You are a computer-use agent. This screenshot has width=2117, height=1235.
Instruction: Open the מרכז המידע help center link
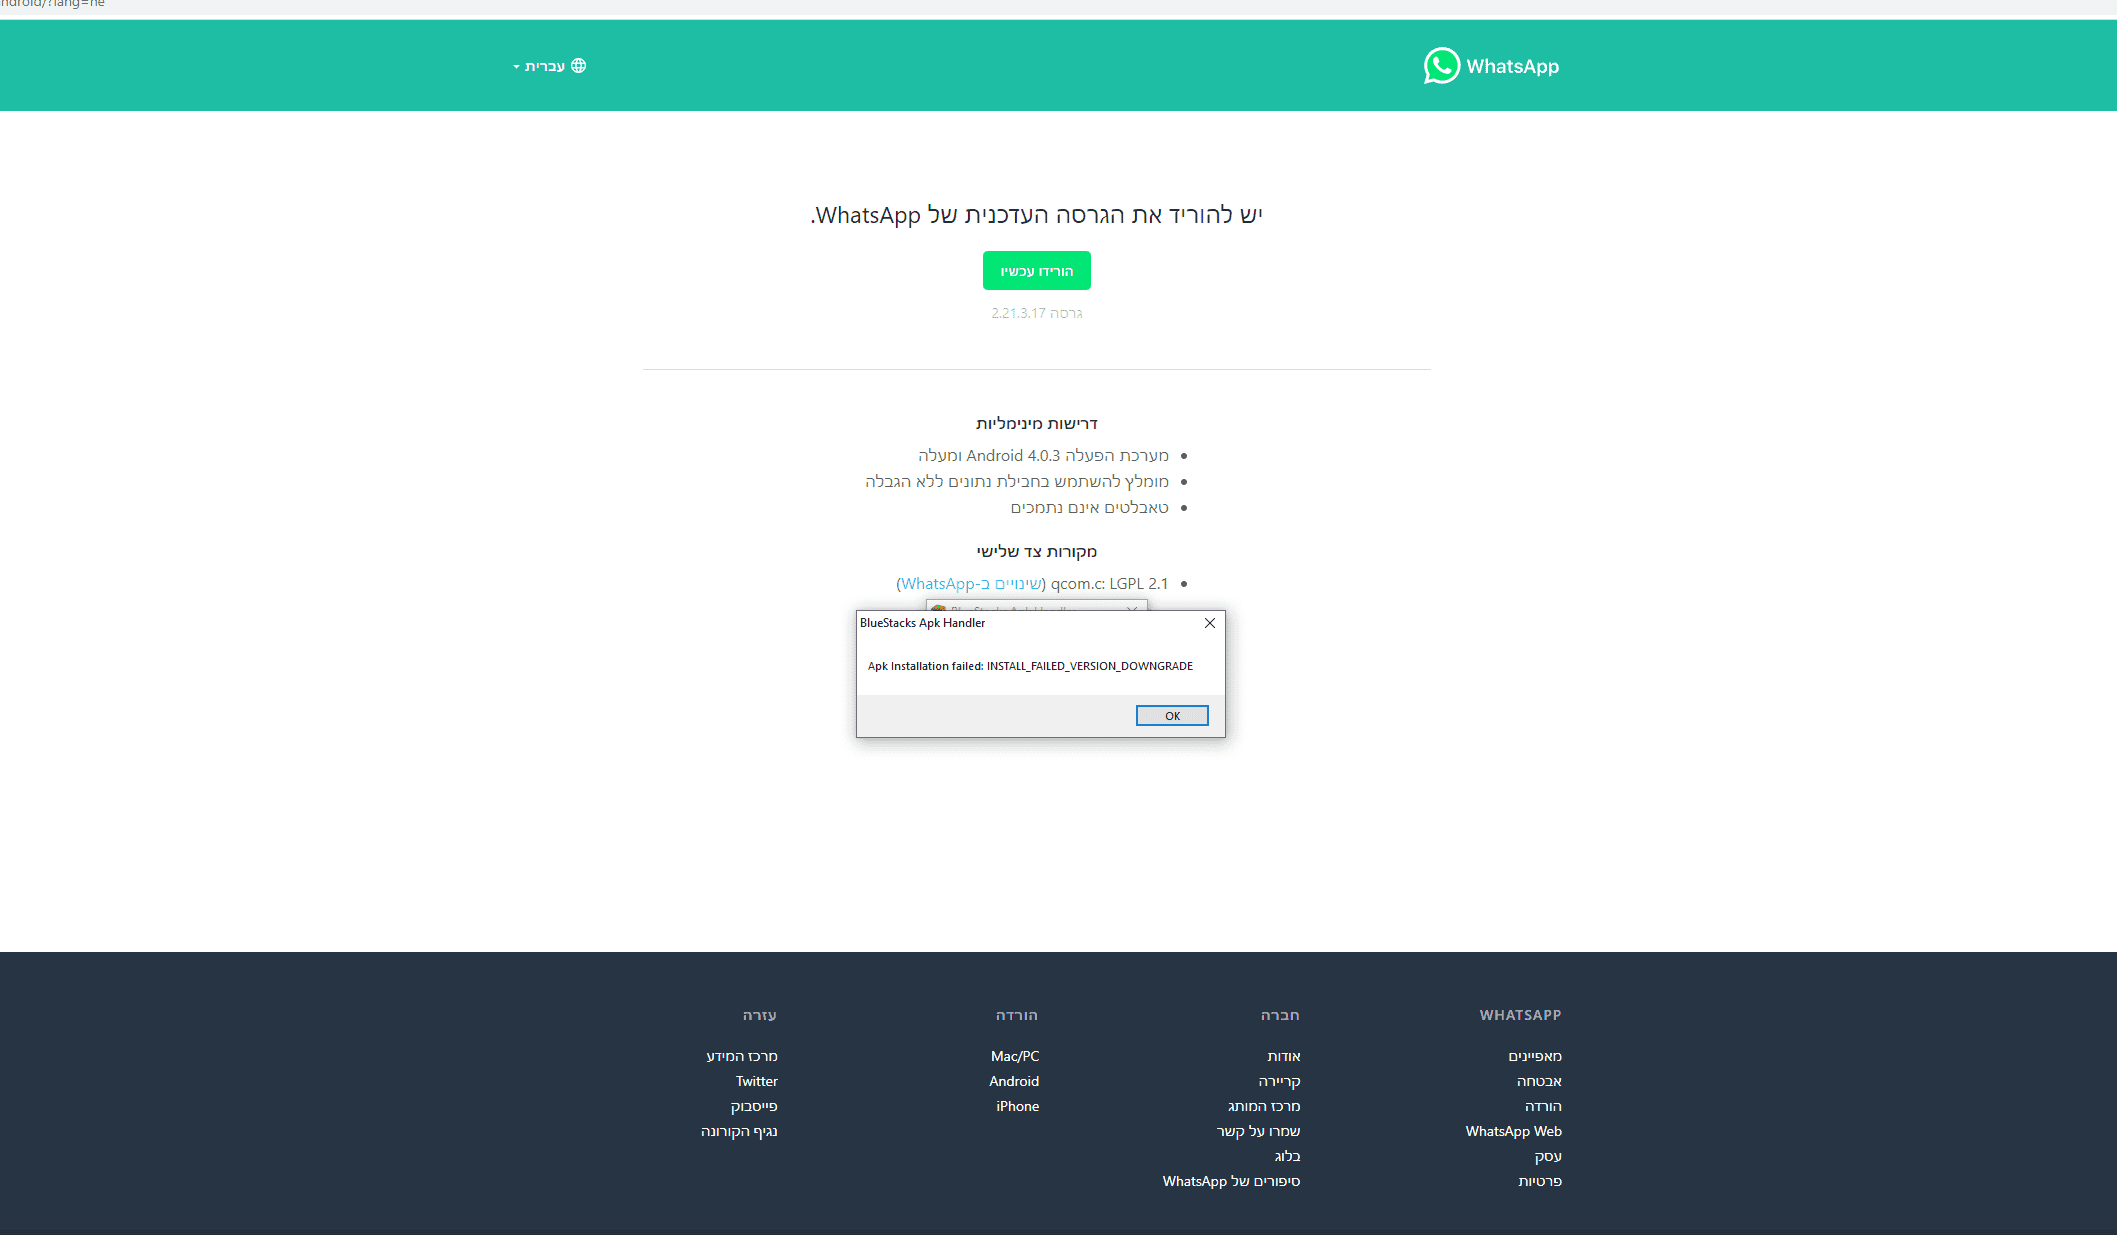741,1056
